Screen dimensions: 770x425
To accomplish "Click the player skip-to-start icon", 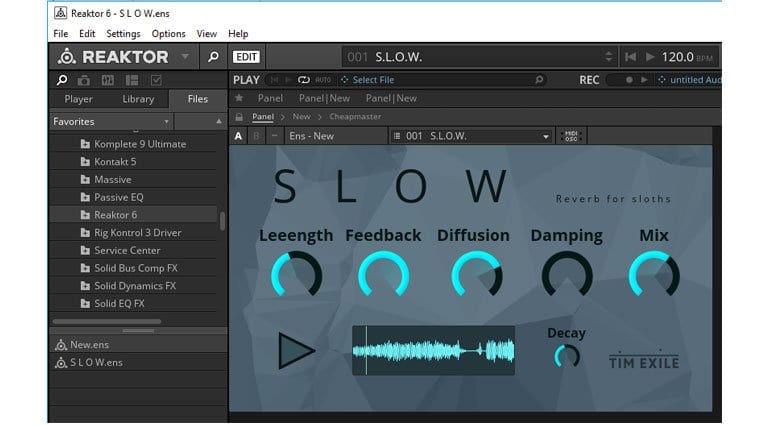I will pyautogui.click(x=275, y=80).
